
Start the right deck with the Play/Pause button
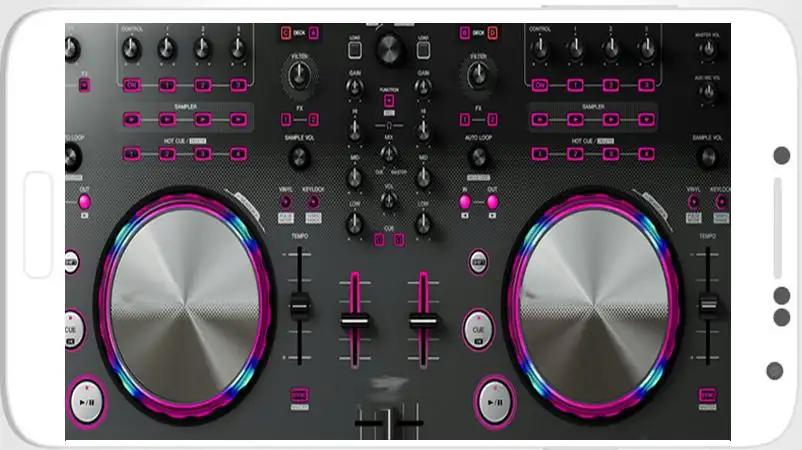click(x=495, y=402)
